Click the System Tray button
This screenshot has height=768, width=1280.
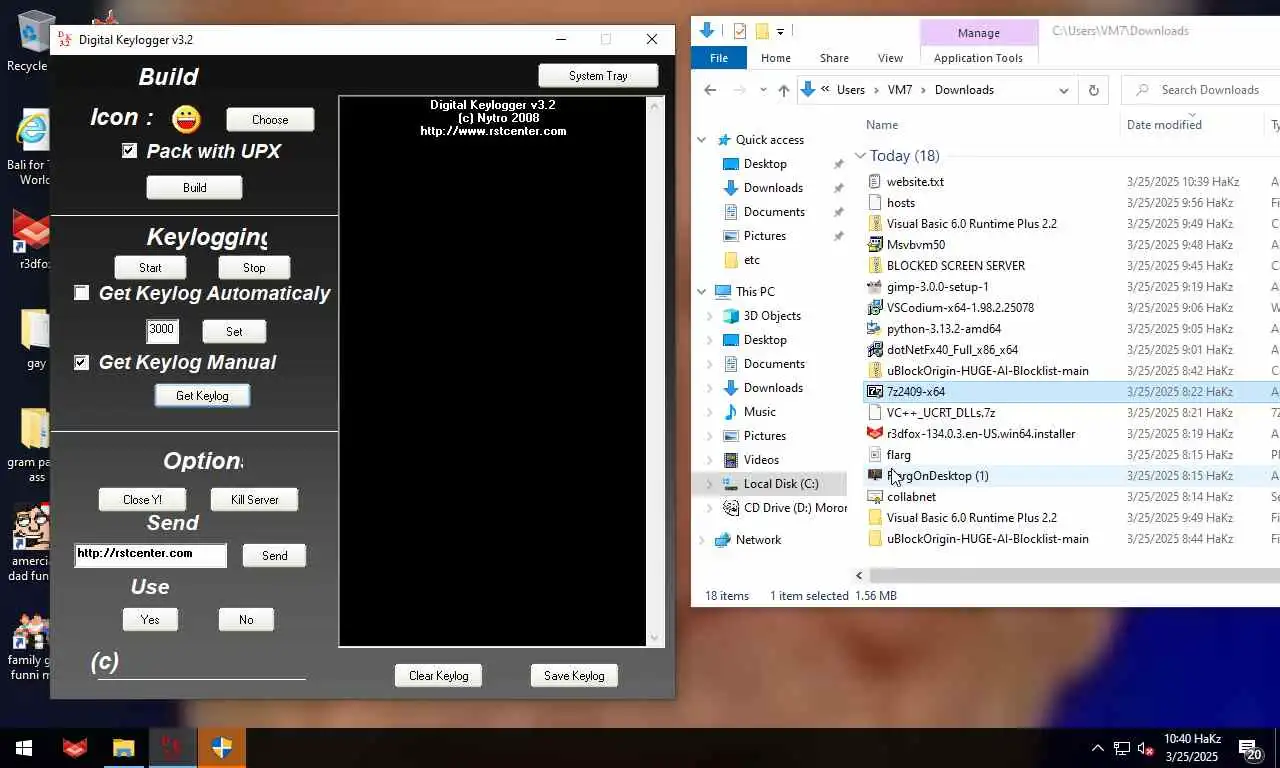598,76
